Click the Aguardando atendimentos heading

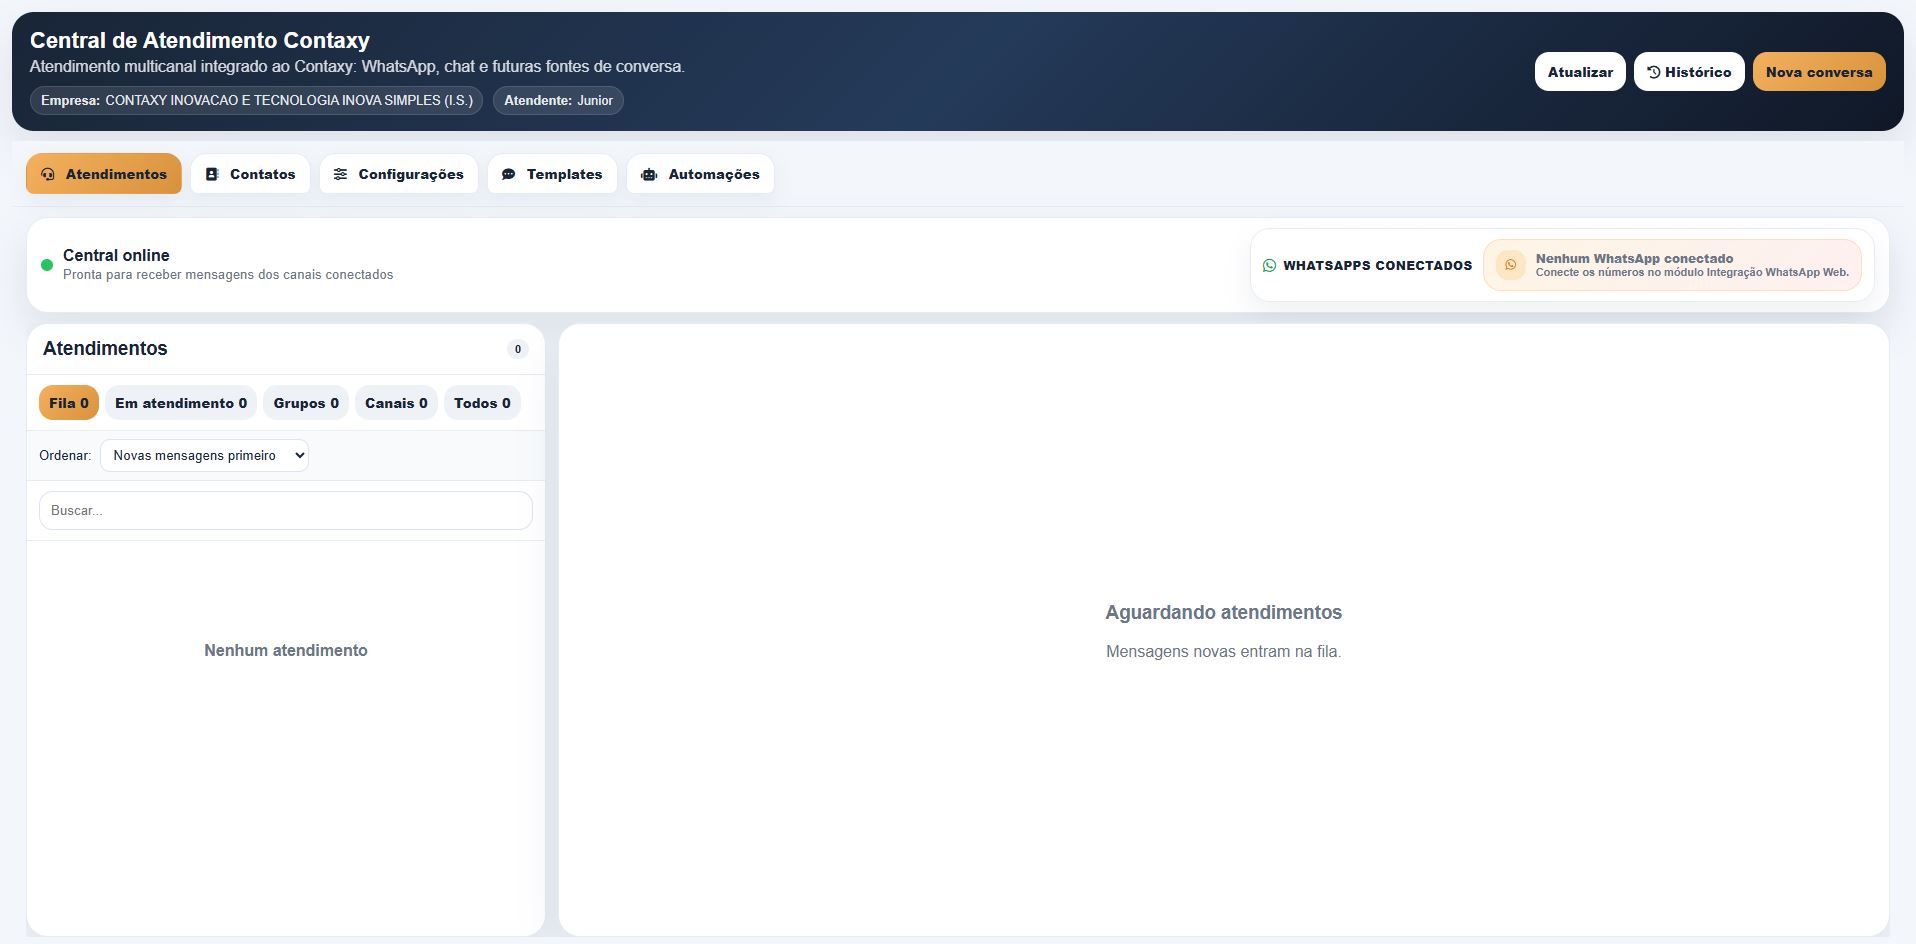click(1224, 612)
